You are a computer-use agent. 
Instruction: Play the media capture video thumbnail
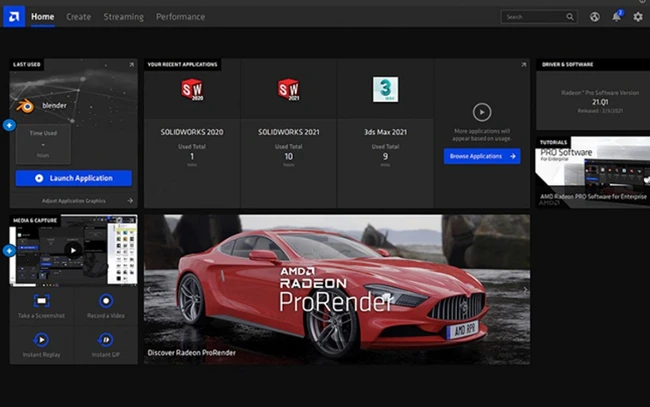[73, 250]
